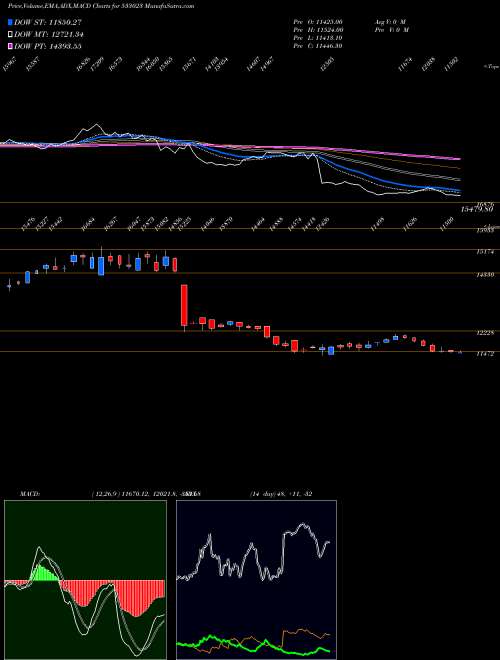Click the 'Avg V: 0 M' label
Viewport: 500px width, 660px height.
[x=389, y=21]
